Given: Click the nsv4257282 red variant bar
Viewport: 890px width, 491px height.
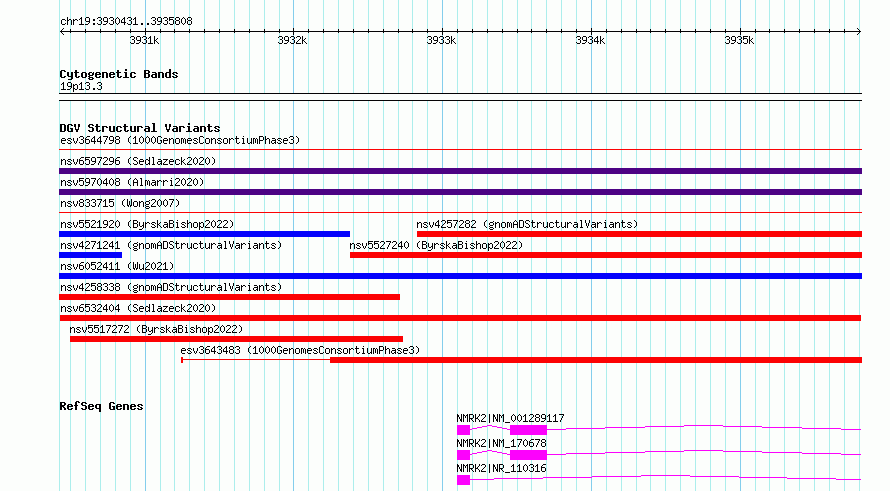Looking at the screenshot, I should coord(639,234).
